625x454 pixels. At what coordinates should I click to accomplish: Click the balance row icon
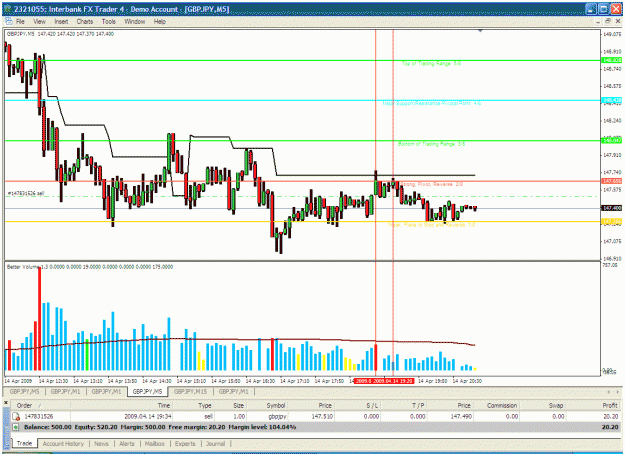(x=16, y=427)
